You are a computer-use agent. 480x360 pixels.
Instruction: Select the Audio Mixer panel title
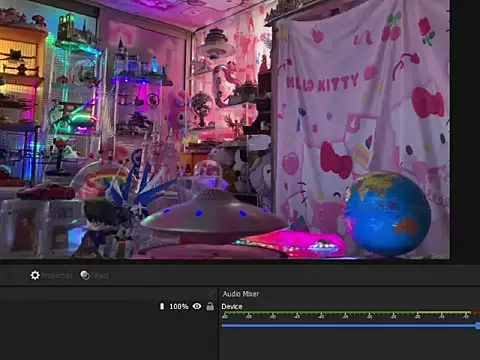(241, 294)
